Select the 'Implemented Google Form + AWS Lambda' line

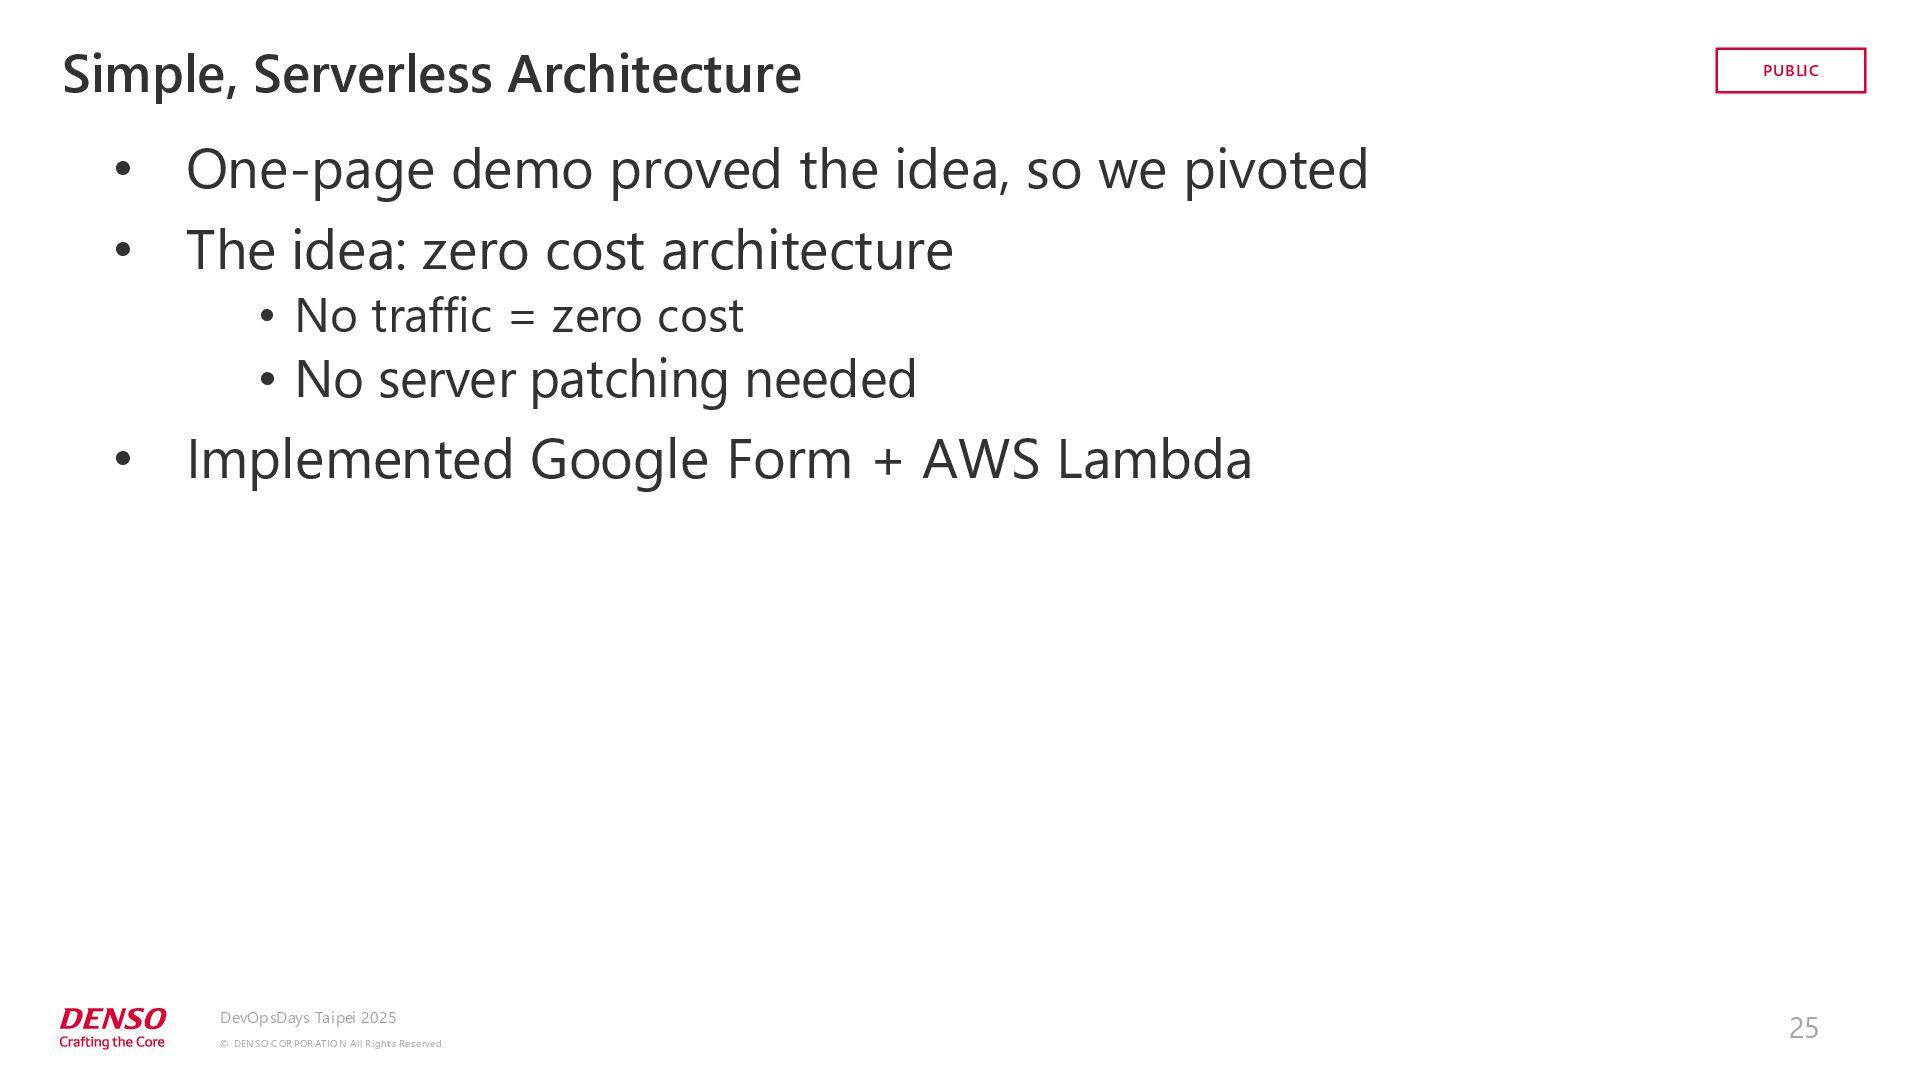(x=719, y=460)
